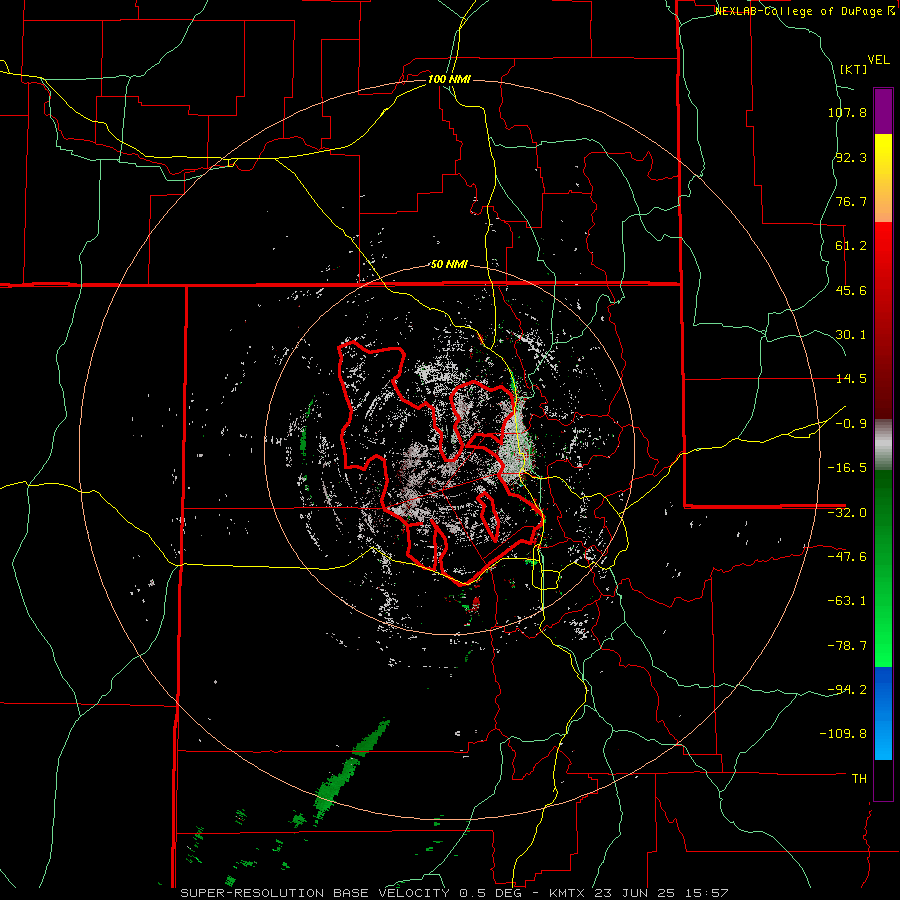Click the TH threshold label

coord(859,778)
